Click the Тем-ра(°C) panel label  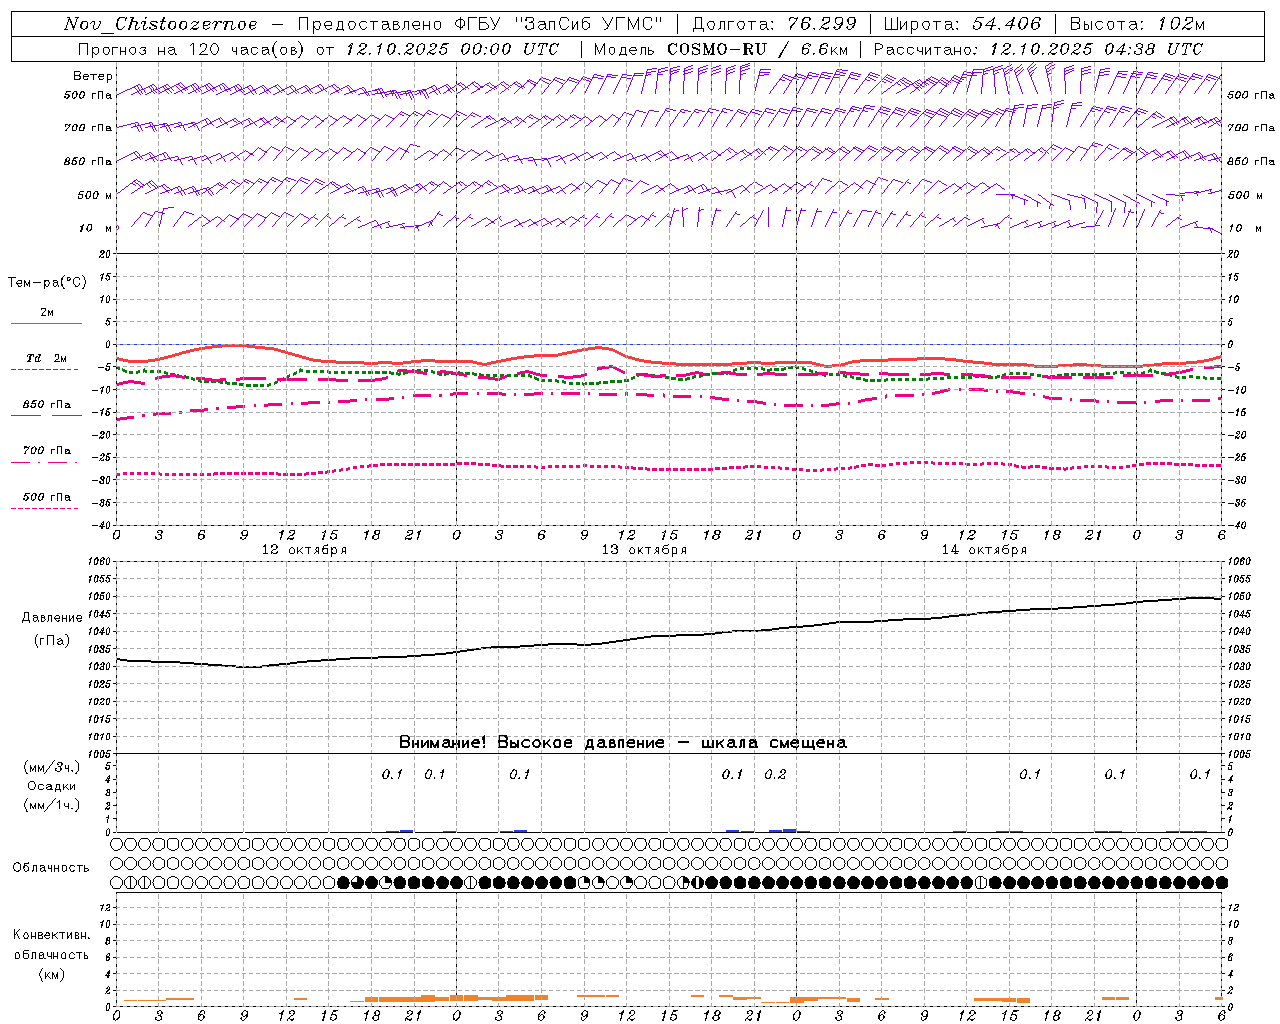pyautogui.click(x=47, y=283)
